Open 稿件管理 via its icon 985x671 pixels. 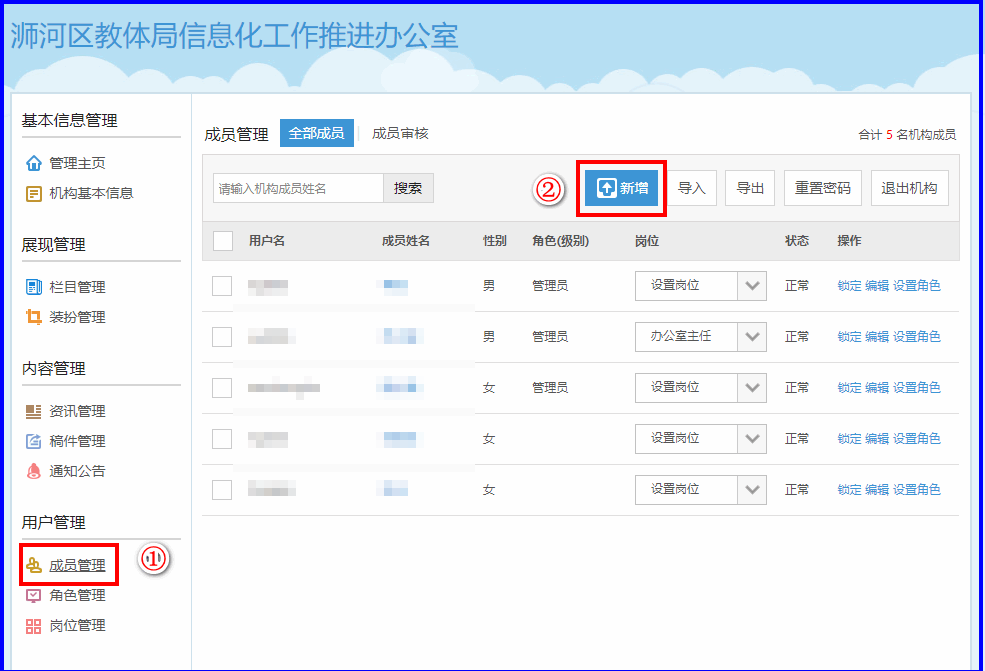(34, 441)
